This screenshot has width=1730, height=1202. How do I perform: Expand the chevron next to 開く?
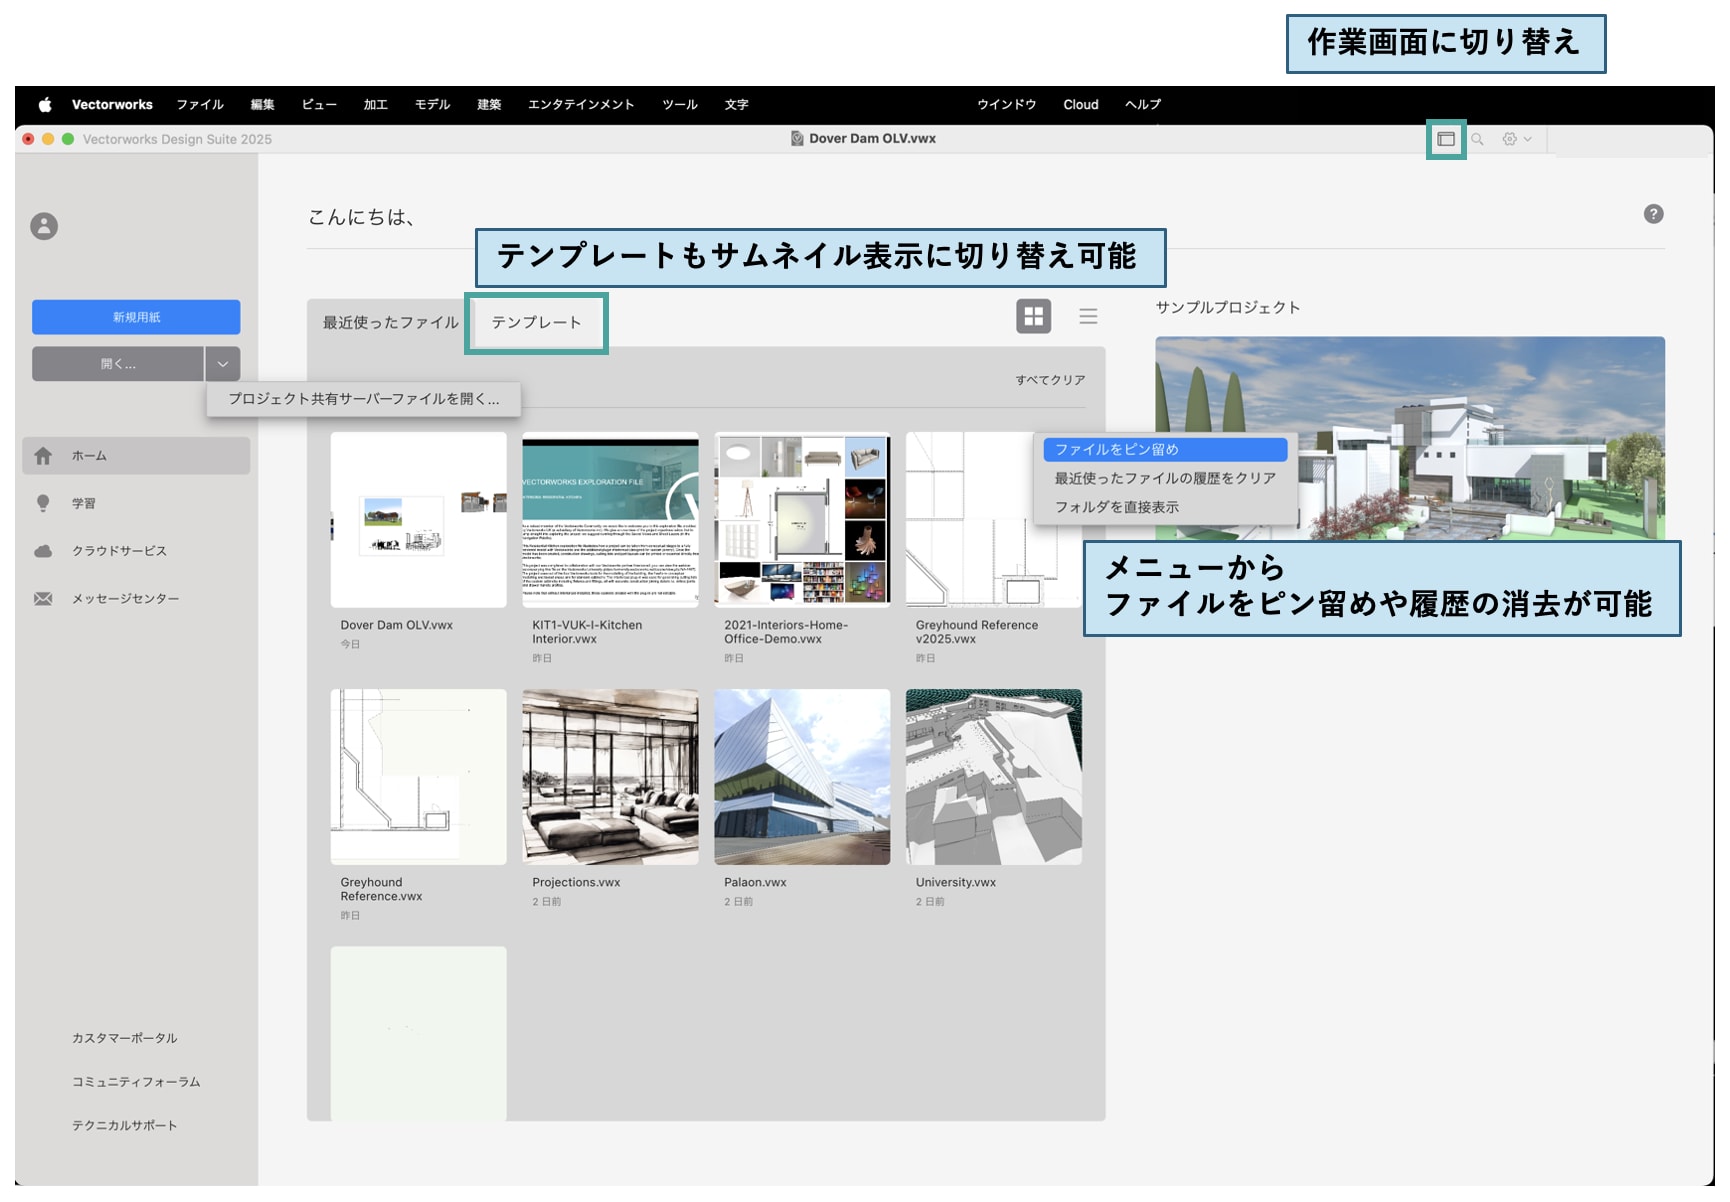pos(222,363)
